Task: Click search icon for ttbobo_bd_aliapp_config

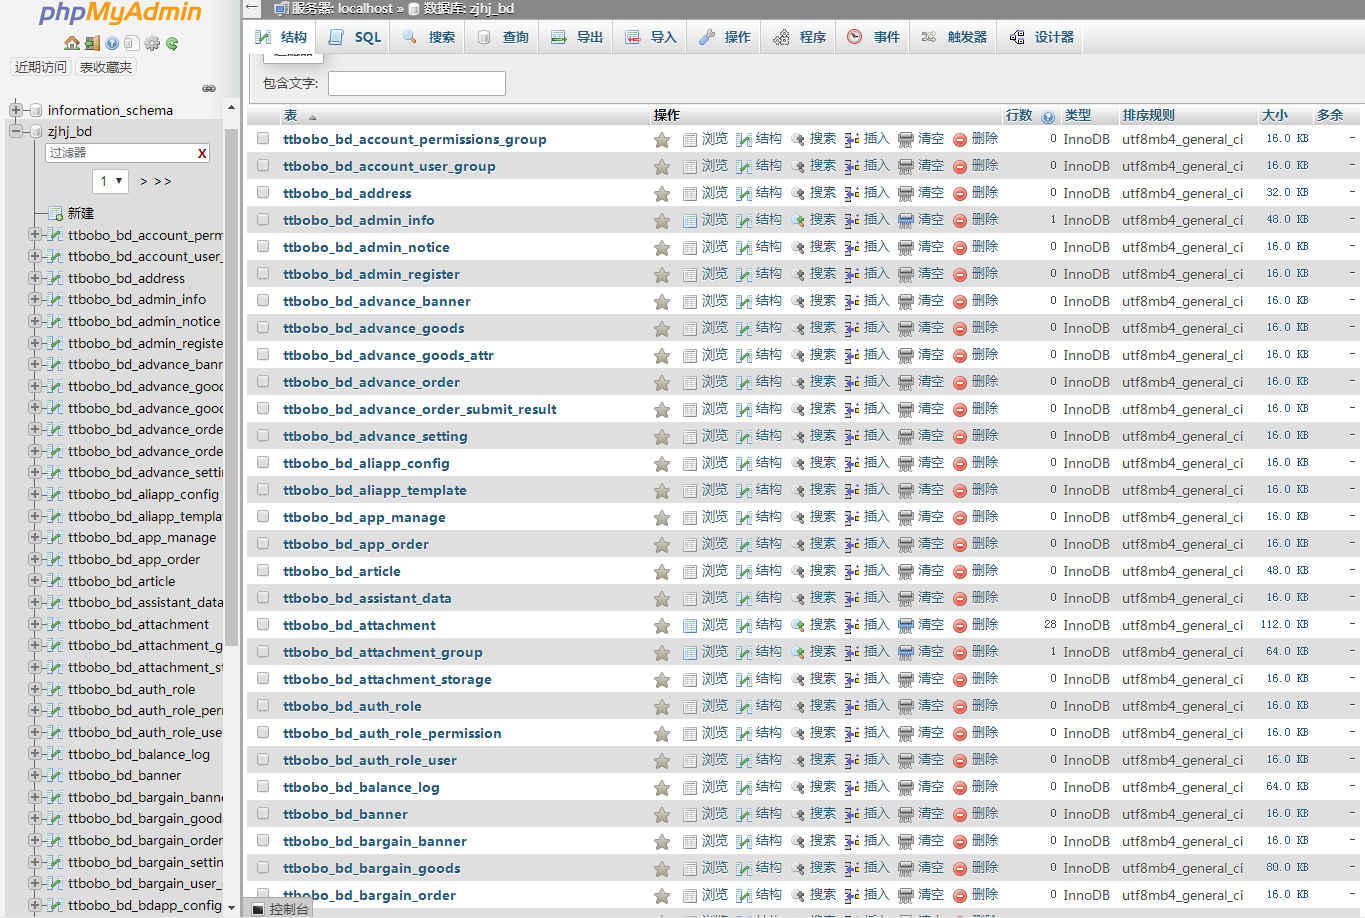Action: click(x=798, y=463)
